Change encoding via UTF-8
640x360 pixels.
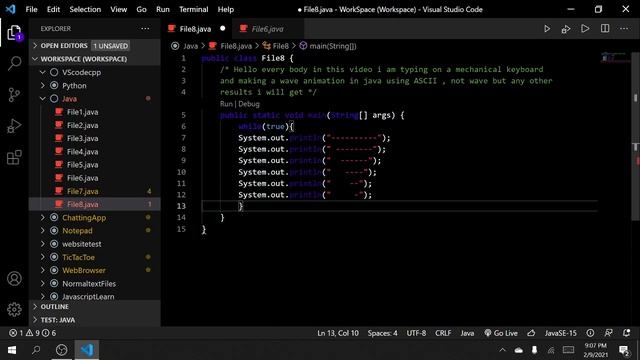point(416,333)
